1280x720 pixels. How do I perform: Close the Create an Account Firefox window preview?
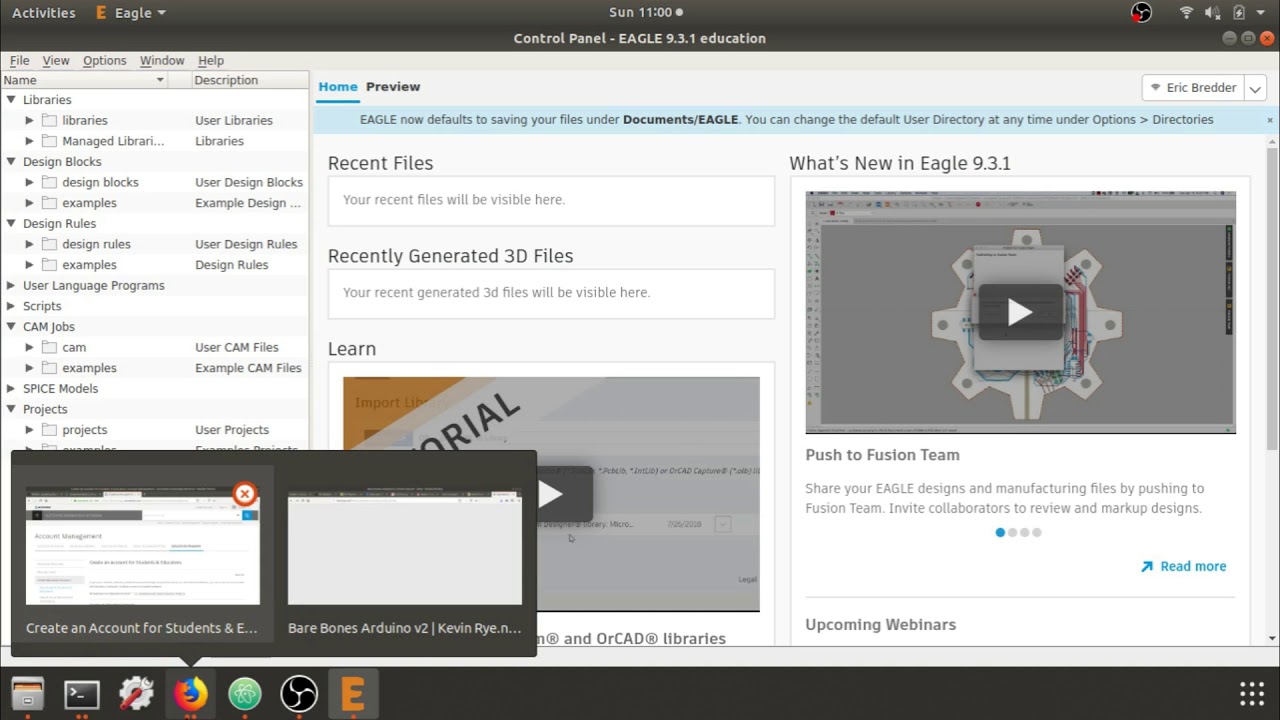point(244,494)
